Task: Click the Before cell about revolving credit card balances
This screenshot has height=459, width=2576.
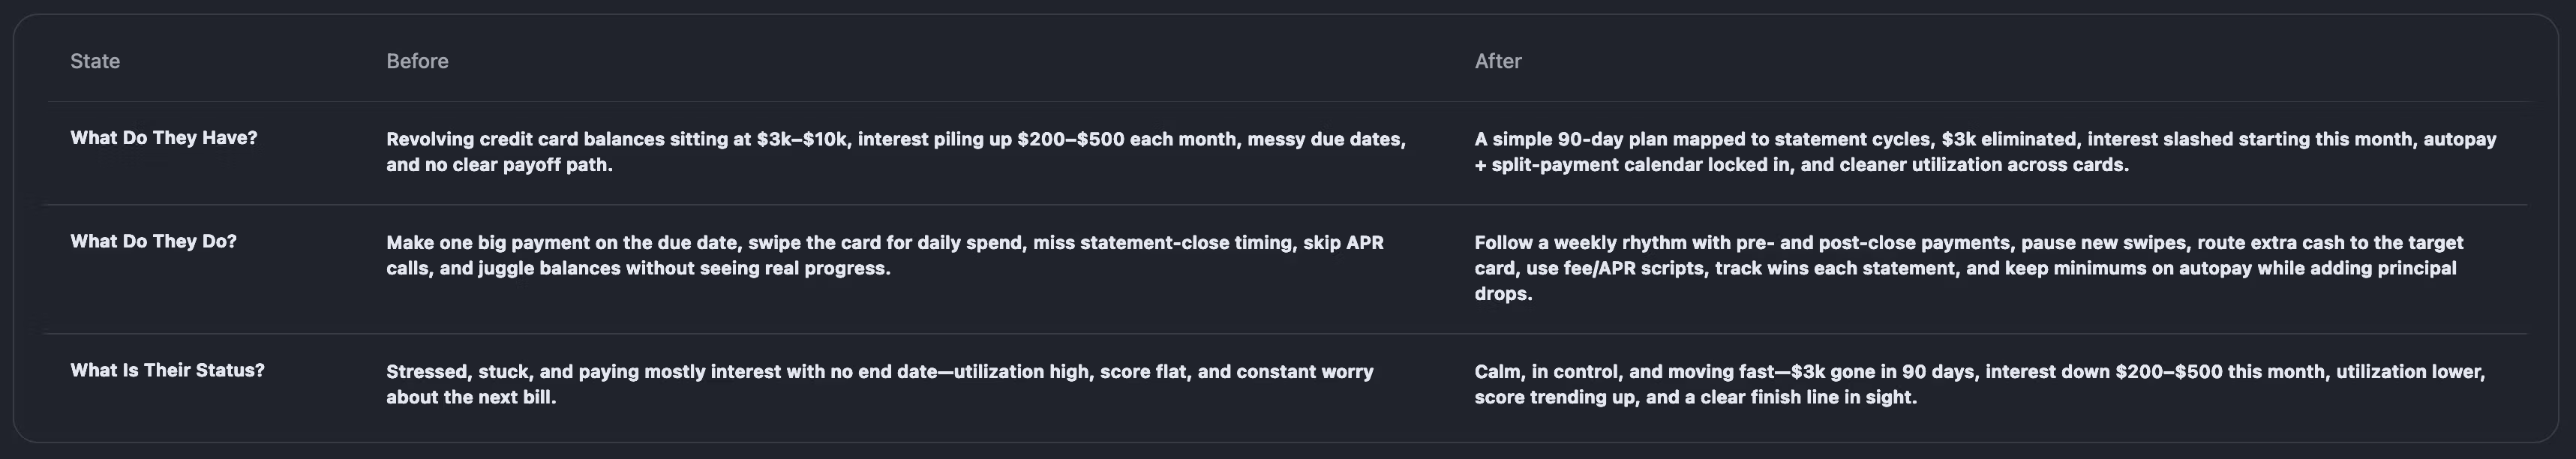Action: (896, 152)
